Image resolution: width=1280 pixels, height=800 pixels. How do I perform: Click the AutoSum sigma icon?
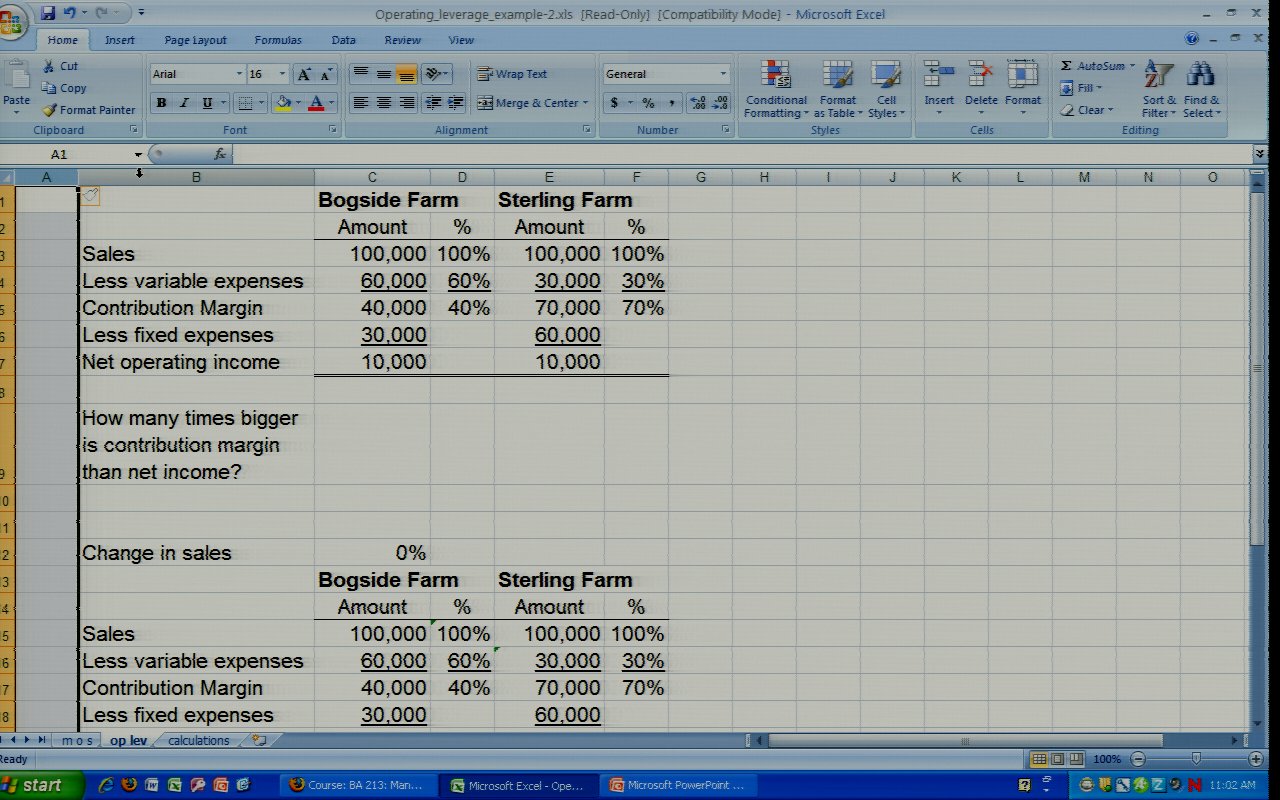(1066, 66)
